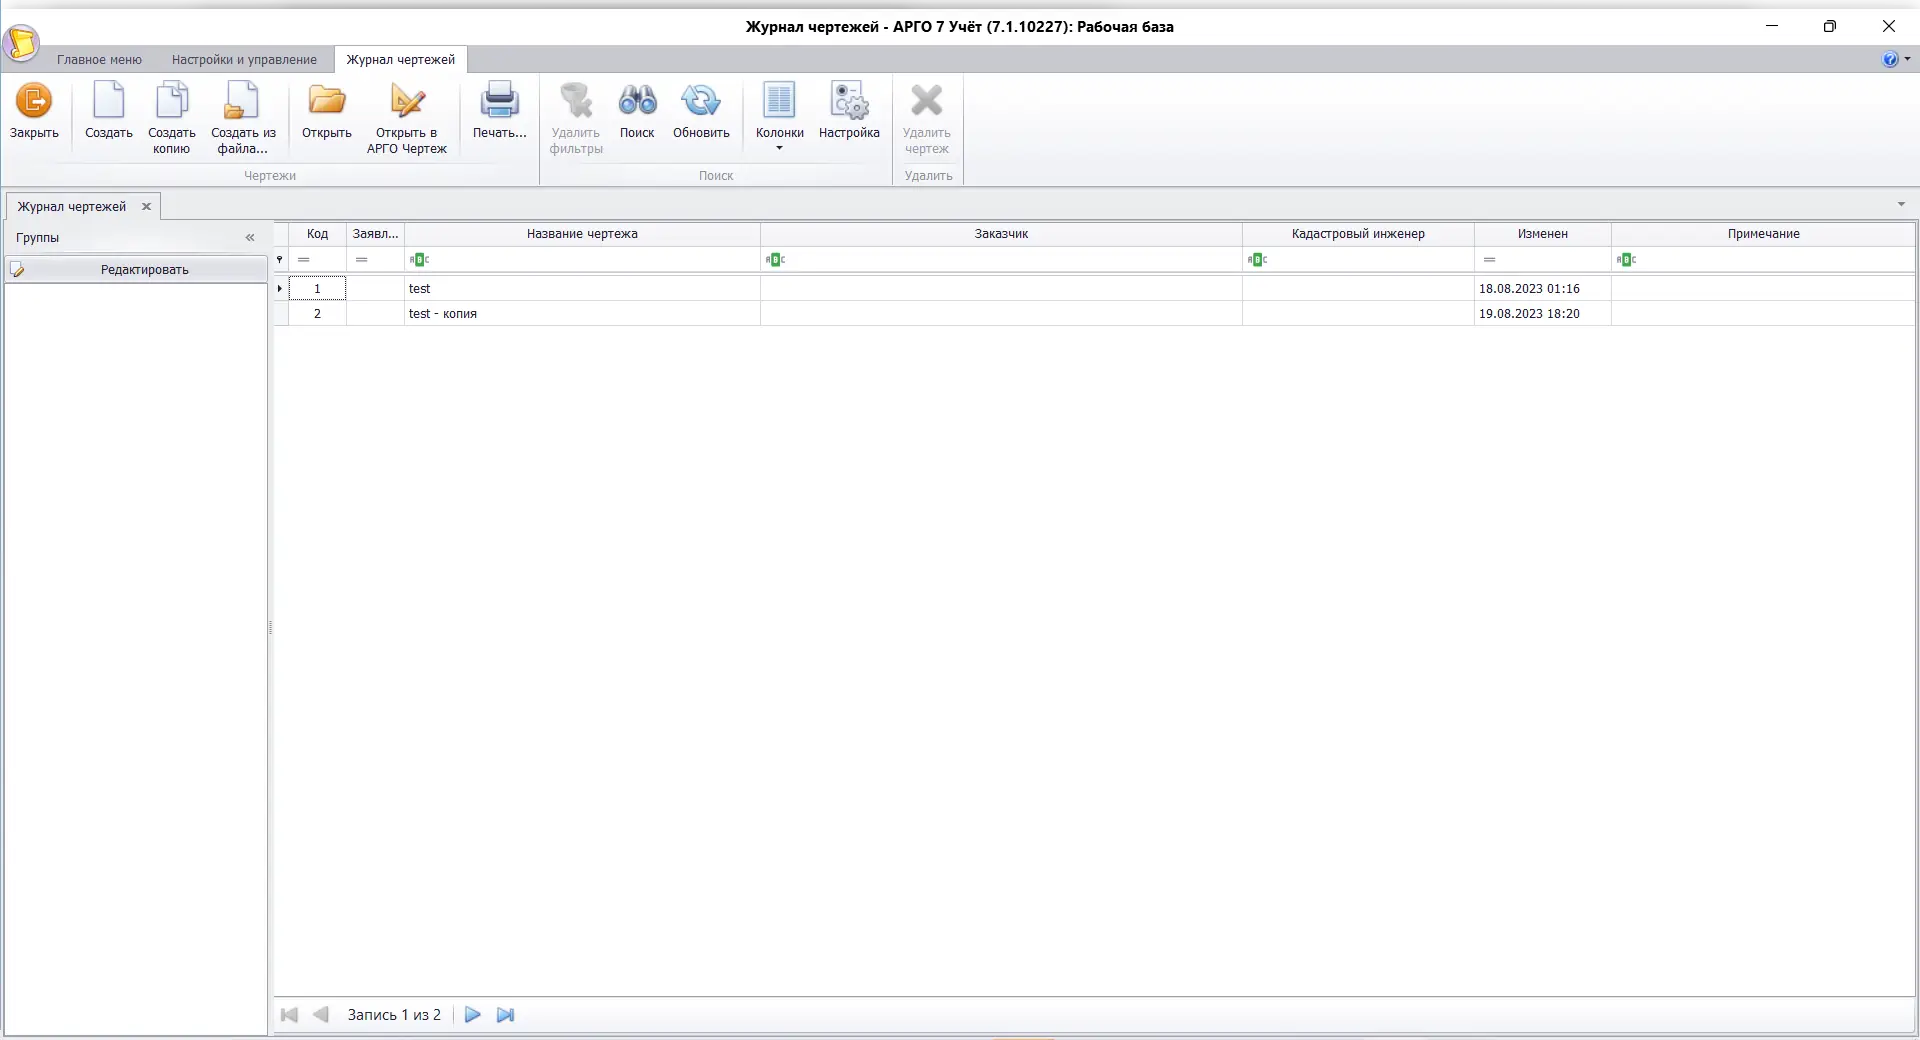
Task: Create a new drawing with Создать
Action: point(109,110)
